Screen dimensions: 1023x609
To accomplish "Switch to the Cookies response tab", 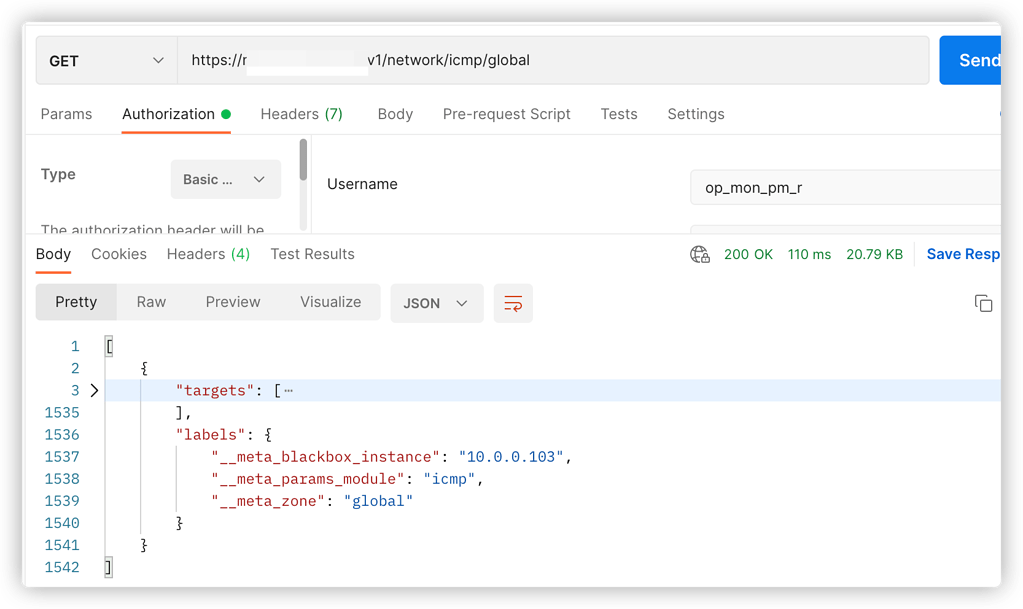I will pos(118,254).
